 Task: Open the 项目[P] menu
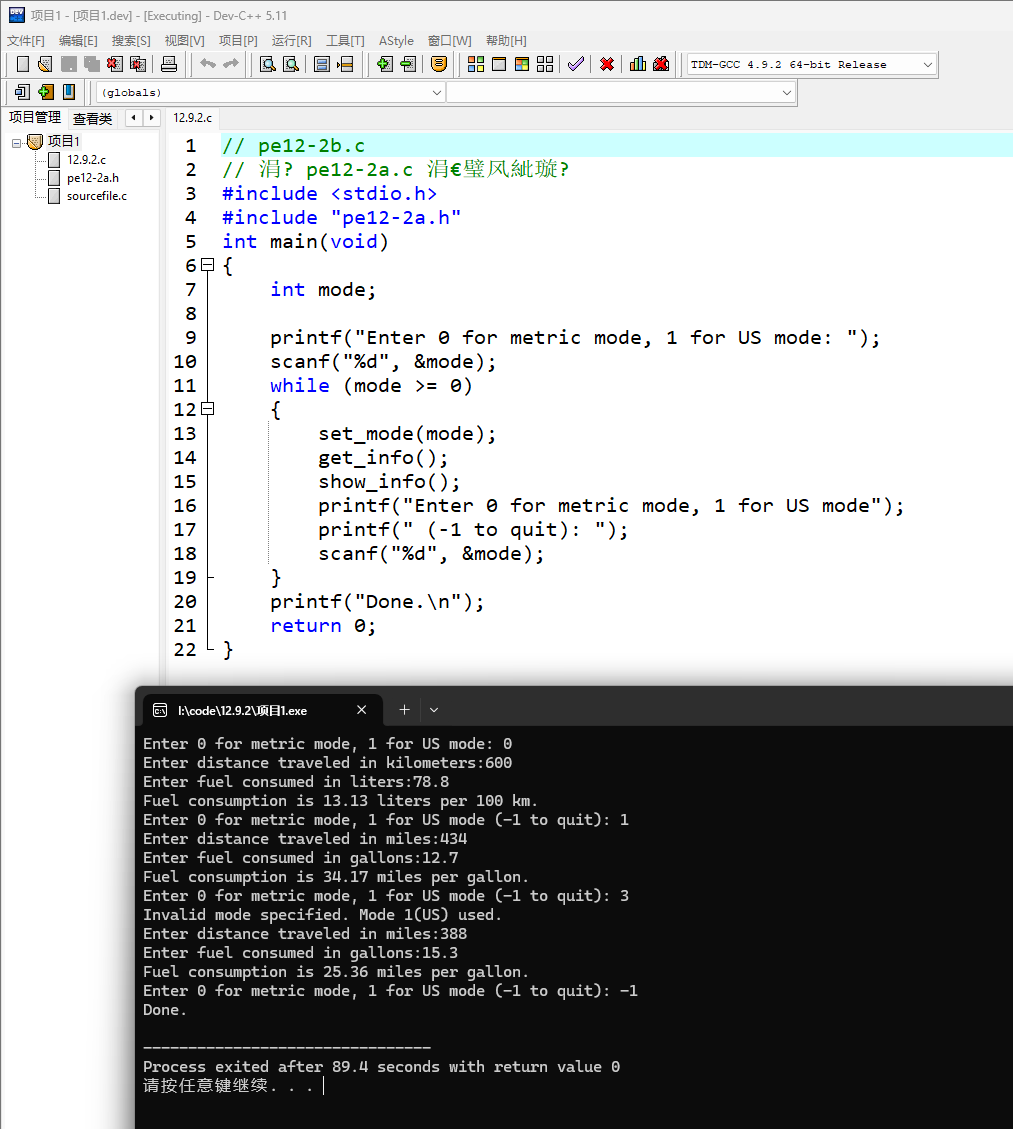coord(238,40)
